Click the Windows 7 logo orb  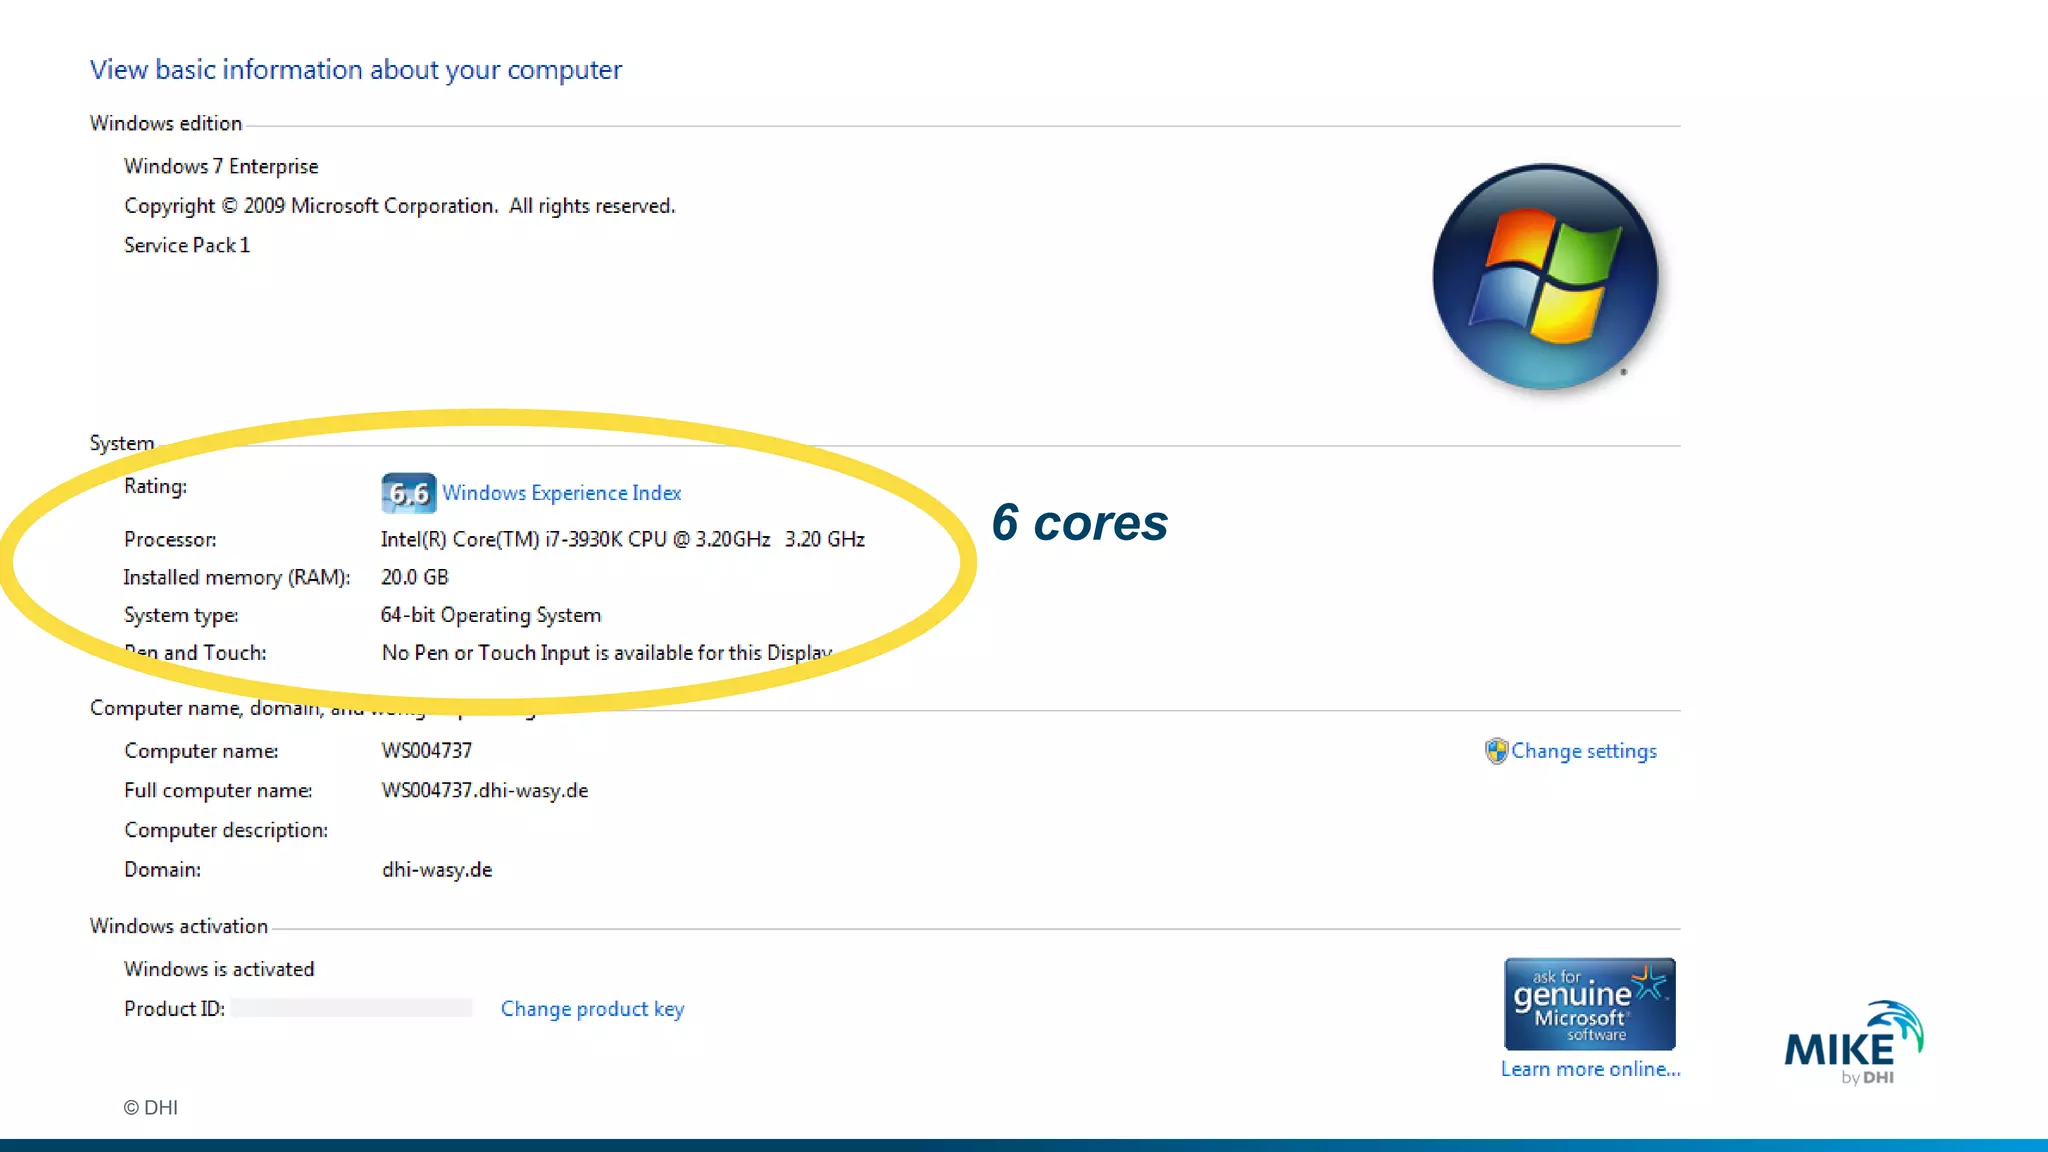(x=1545, y=277)
